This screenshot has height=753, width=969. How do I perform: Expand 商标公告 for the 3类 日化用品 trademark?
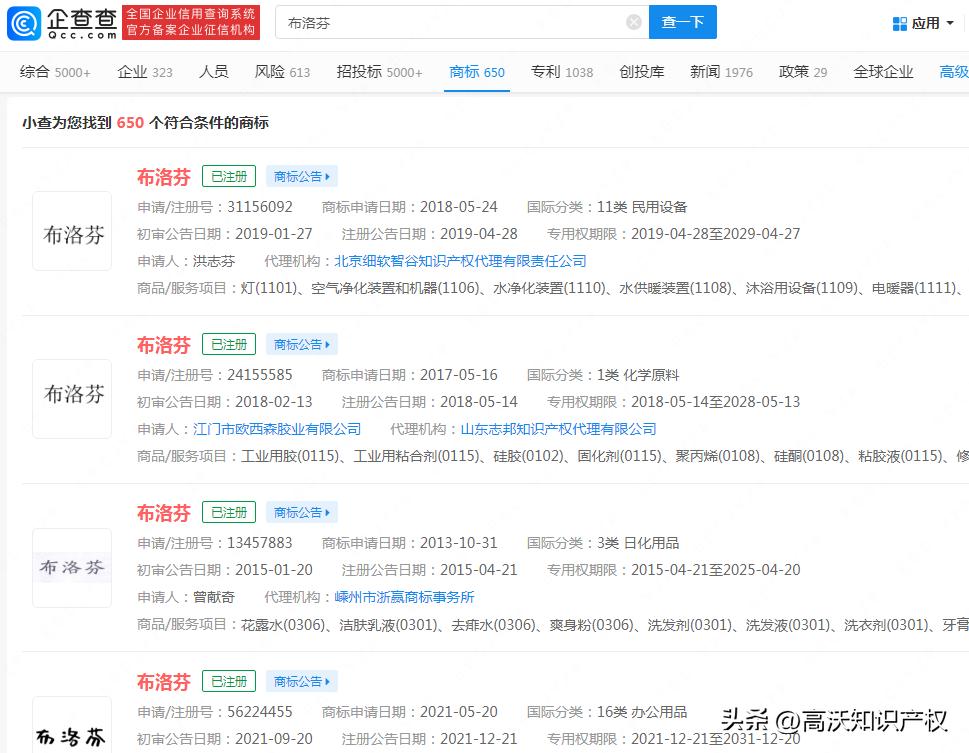pyautogui.click(x=301, y=513)
